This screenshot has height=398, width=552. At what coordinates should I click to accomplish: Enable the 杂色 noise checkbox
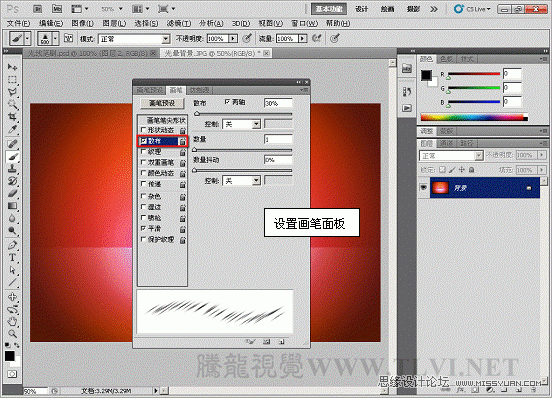pos(143,196)
